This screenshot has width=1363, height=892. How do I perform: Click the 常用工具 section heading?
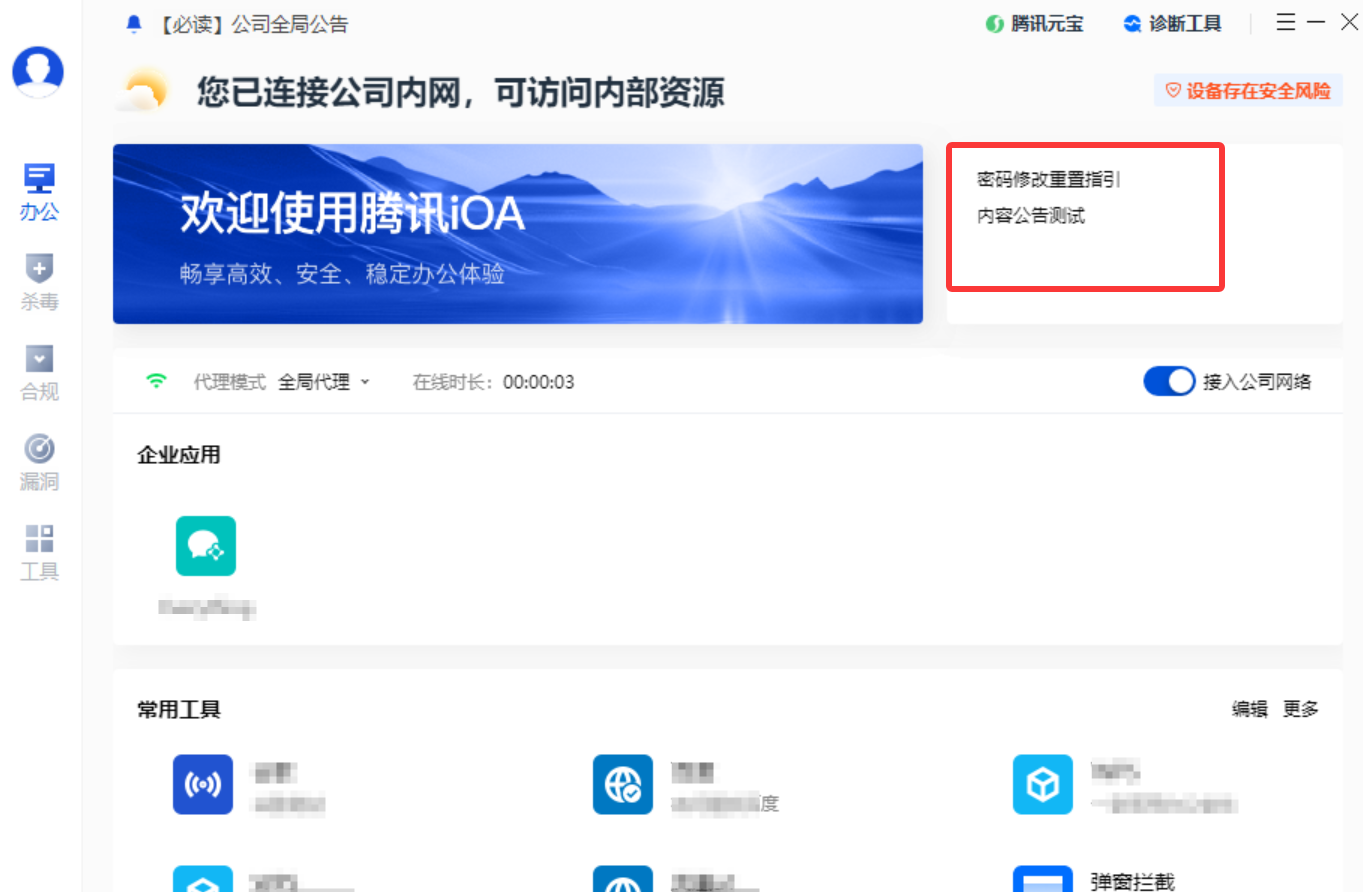[x=179, y=709]
